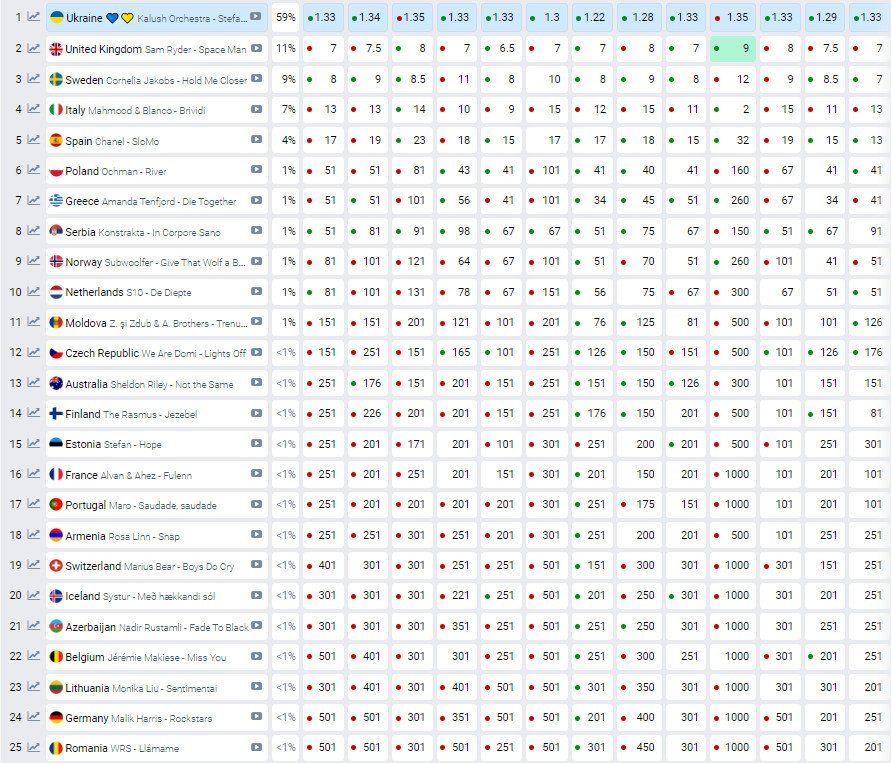Go to the Sweden entry link

[84, 80]
